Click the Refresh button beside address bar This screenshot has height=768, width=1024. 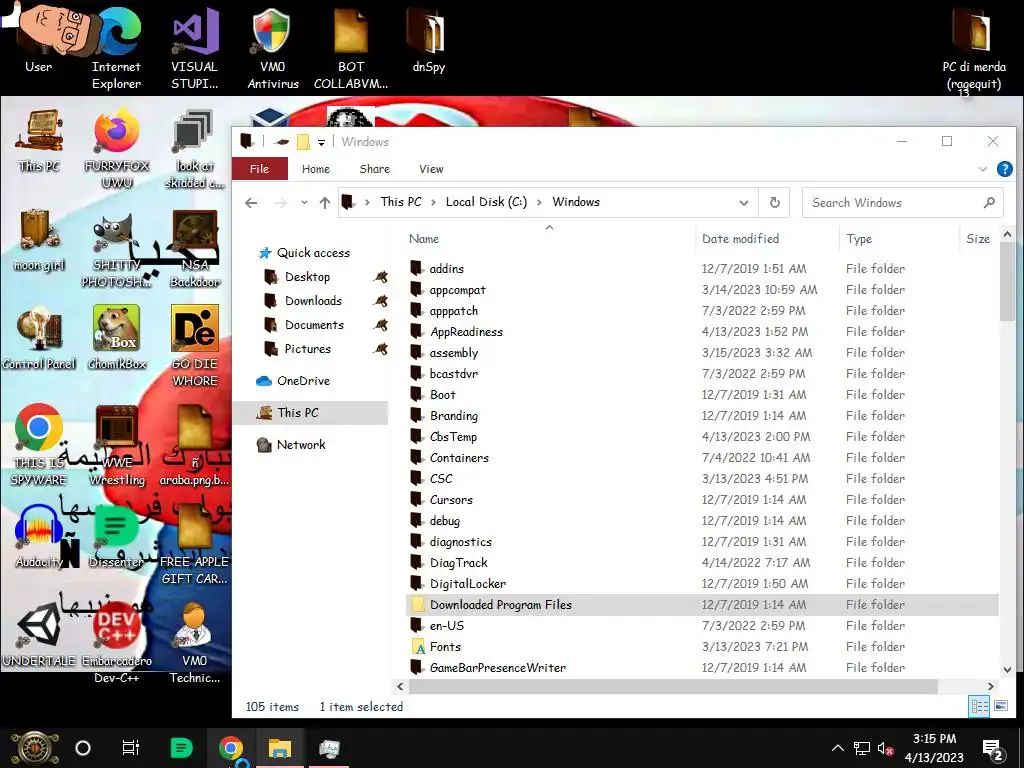tap(775, 202)
